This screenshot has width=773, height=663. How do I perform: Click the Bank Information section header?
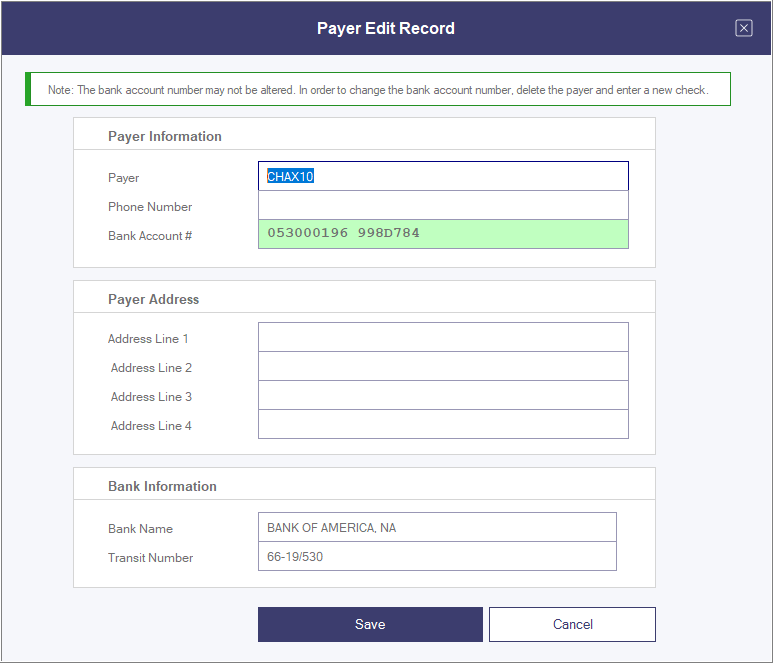click(x=162, y=486)
